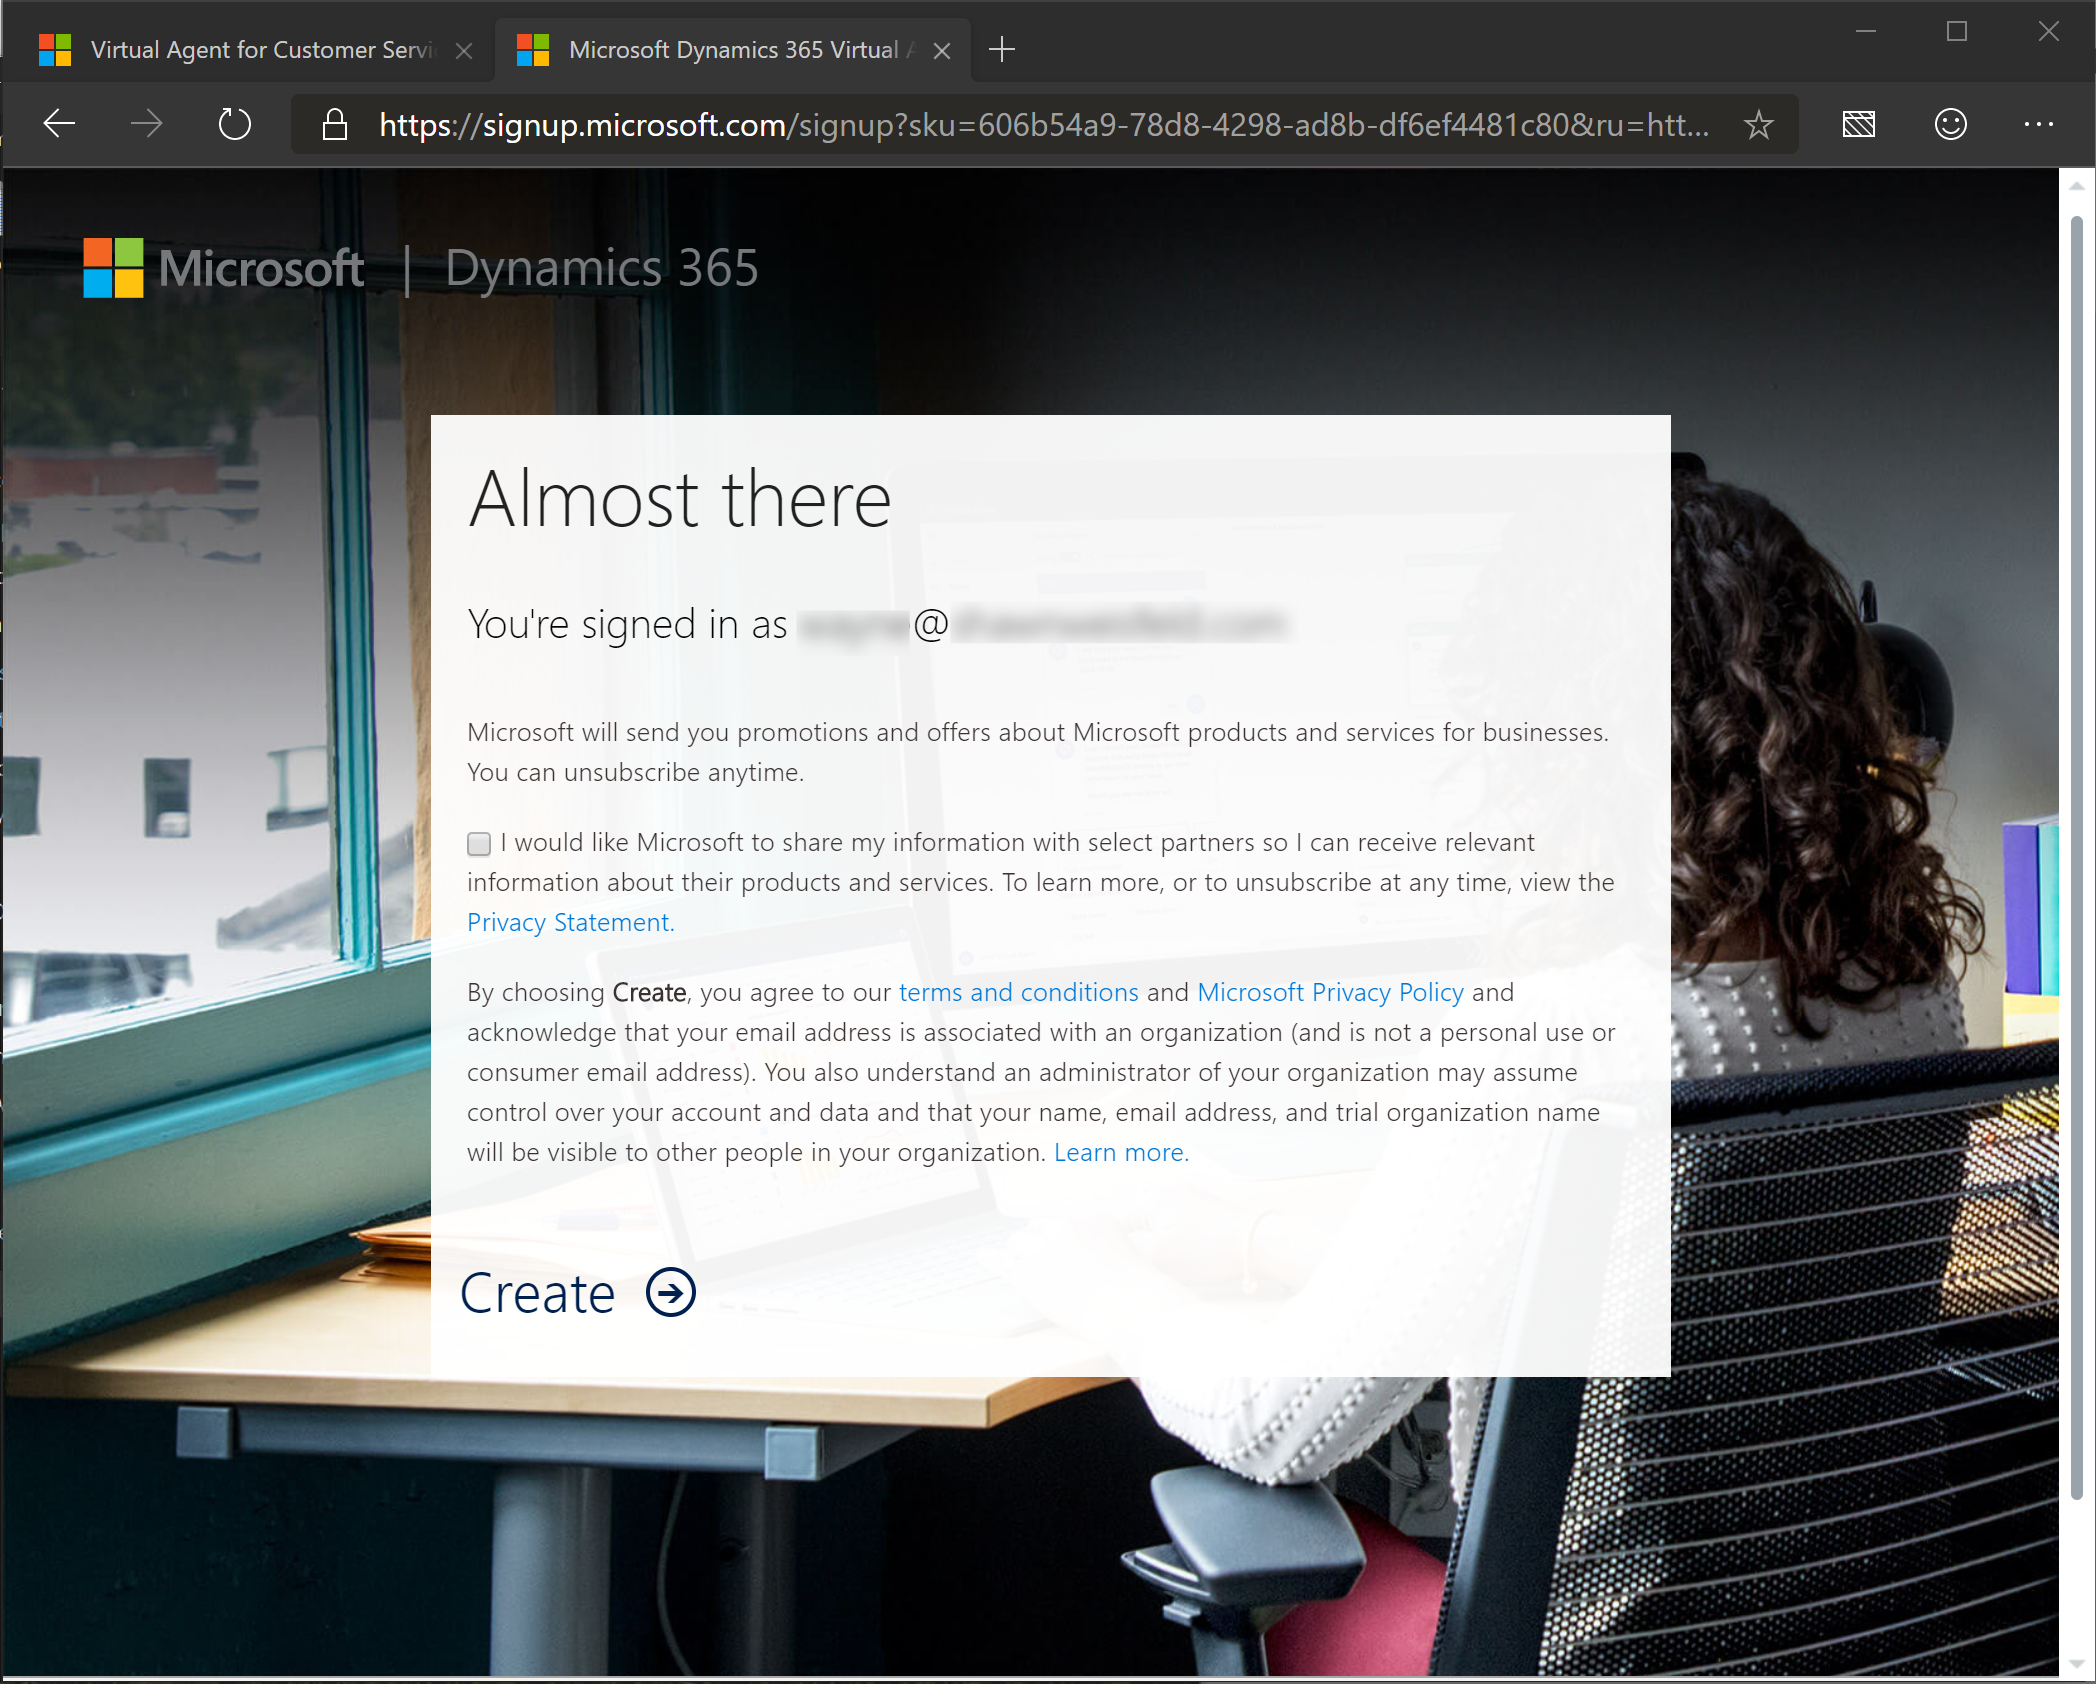
Task: Enable sharing information with select partners
Action: pyautogui.click(x=479, y=844)
